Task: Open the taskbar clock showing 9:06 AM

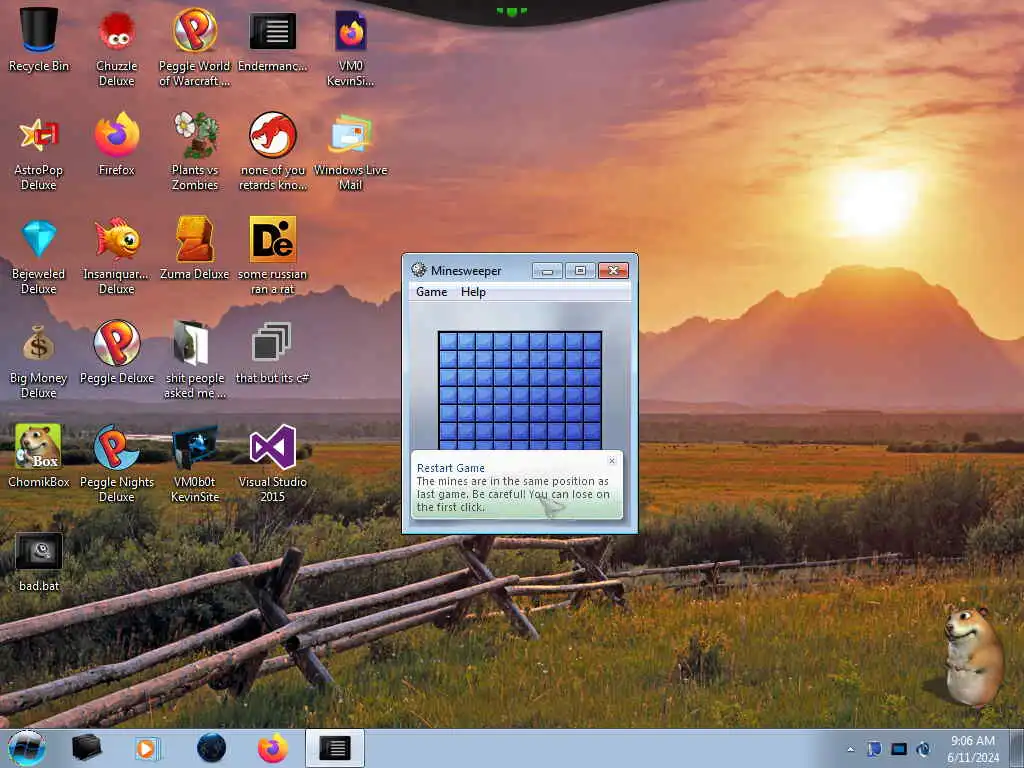Action: [x=972, y=748]
